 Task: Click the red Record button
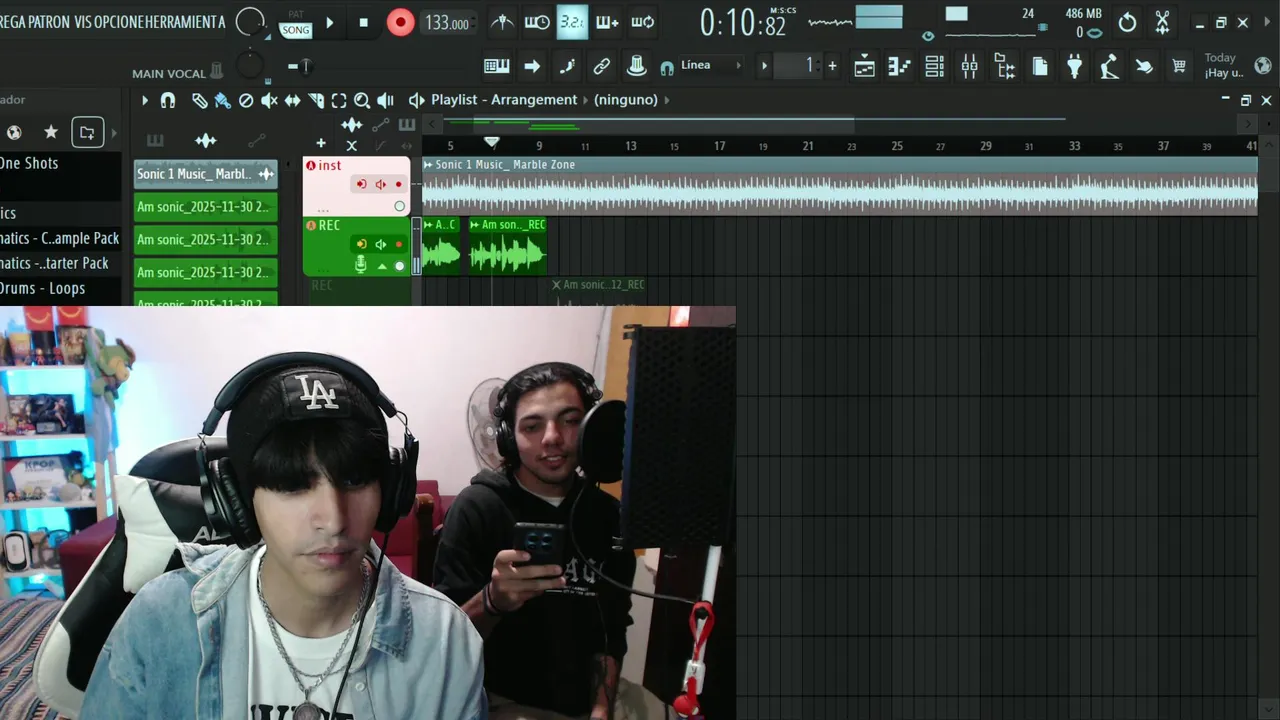[x=400, y=22]
